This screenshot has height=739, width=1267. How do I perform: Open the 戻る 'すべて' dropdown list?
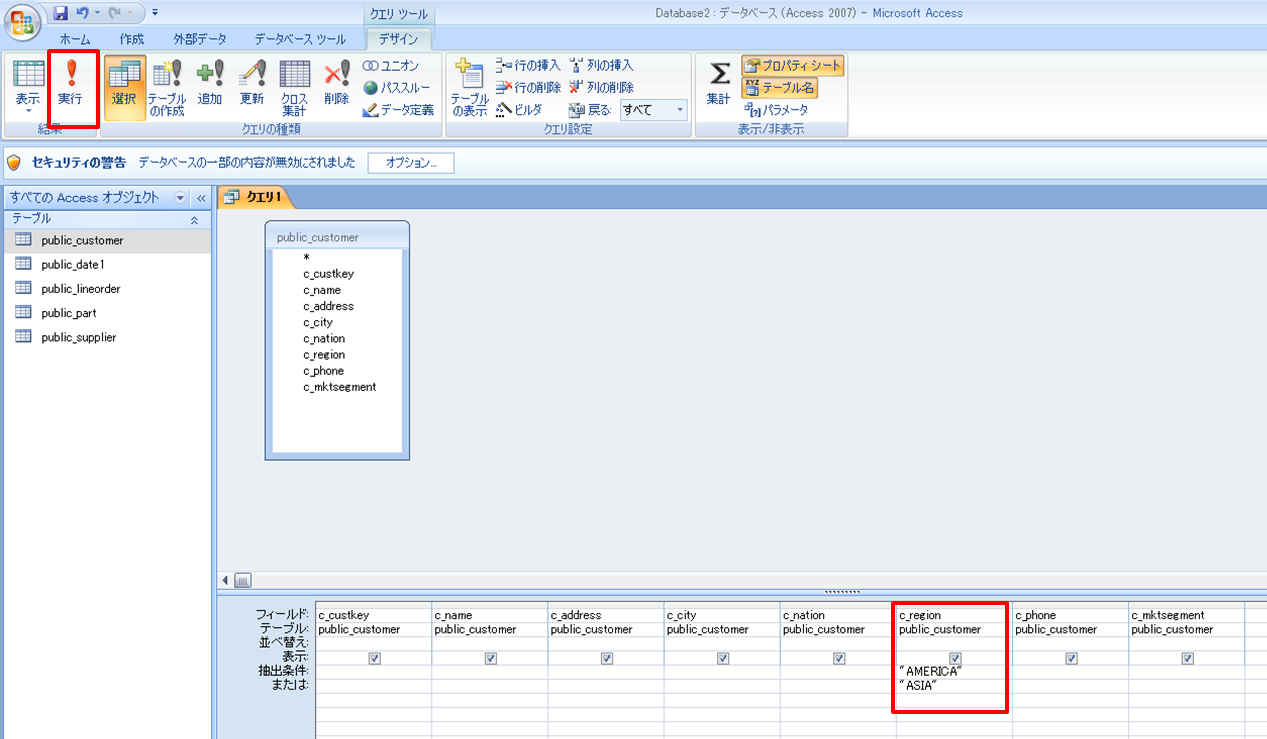pyautogui.click(x=680, y=110)
